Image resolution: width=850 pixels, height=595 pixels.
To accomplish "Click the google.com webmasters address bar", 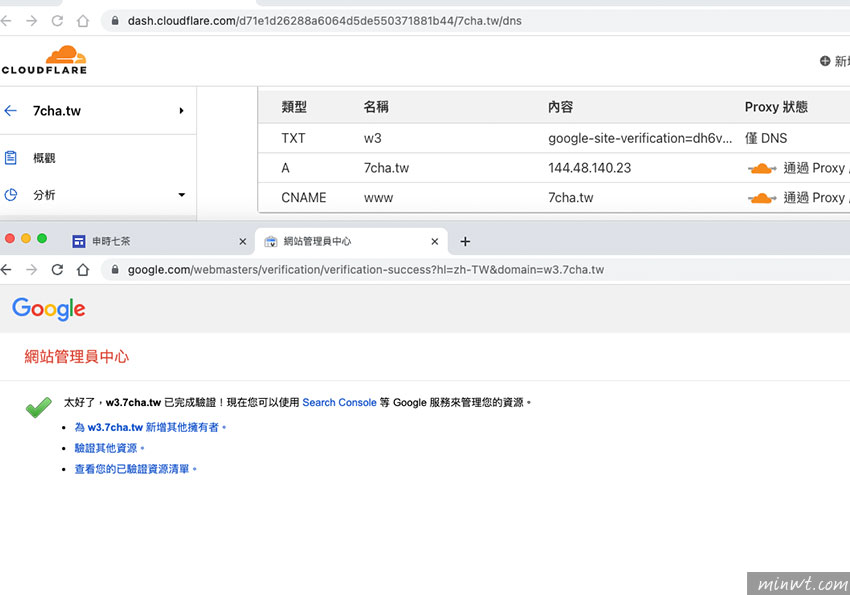I will click(x=477, y=270).
